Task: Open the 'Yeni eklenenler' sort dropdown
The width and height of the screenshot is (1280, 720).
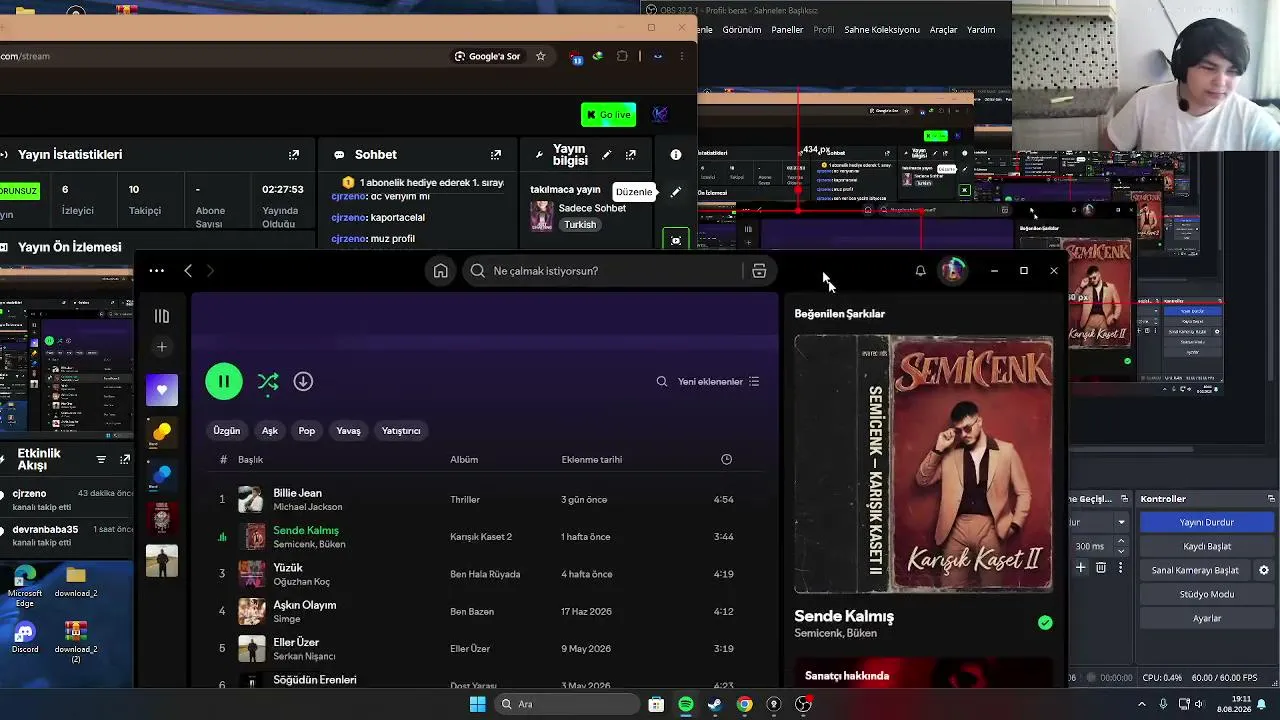Action: [719, 381]
